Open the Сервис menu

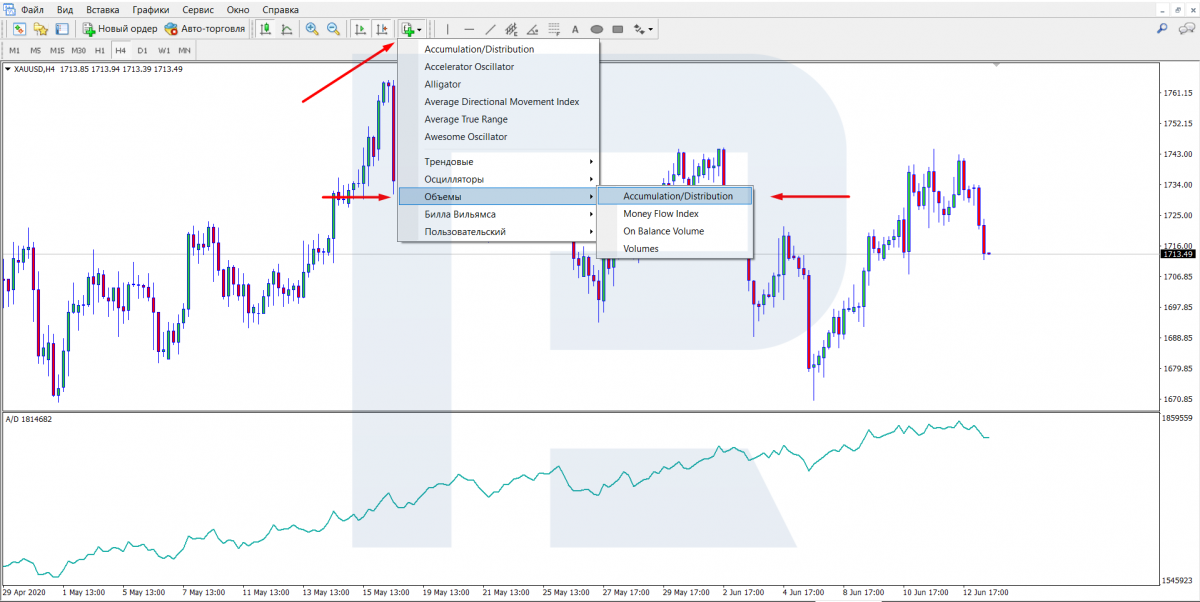[197, 9]
